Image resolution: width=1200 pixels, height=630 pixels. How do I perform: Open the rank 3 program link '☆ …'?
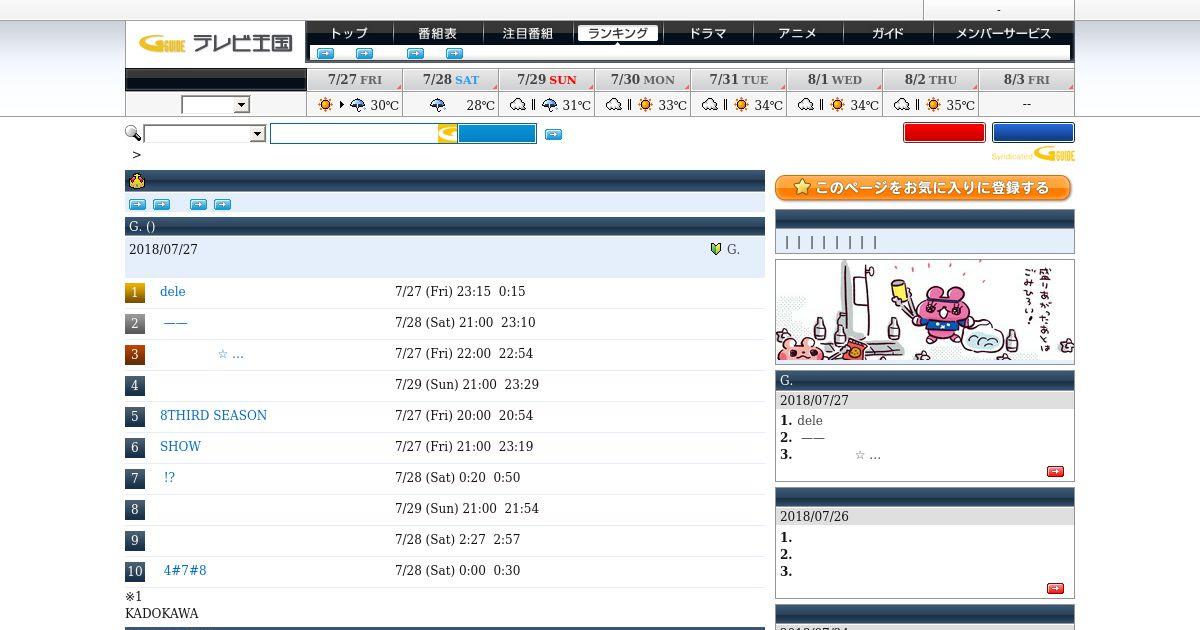point(230,354)
